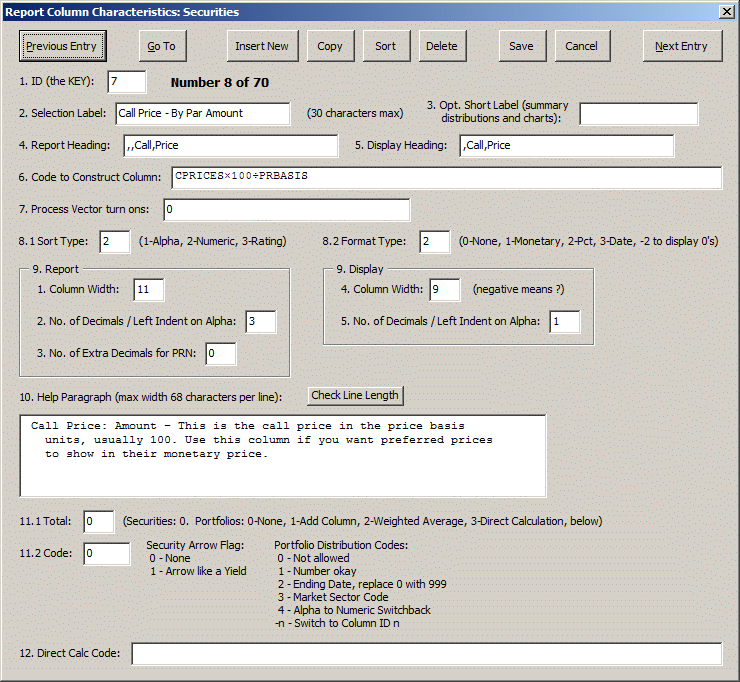Click into the Report Heading field
This screenshot has height=682, width=740.
(x=230, y=146)
